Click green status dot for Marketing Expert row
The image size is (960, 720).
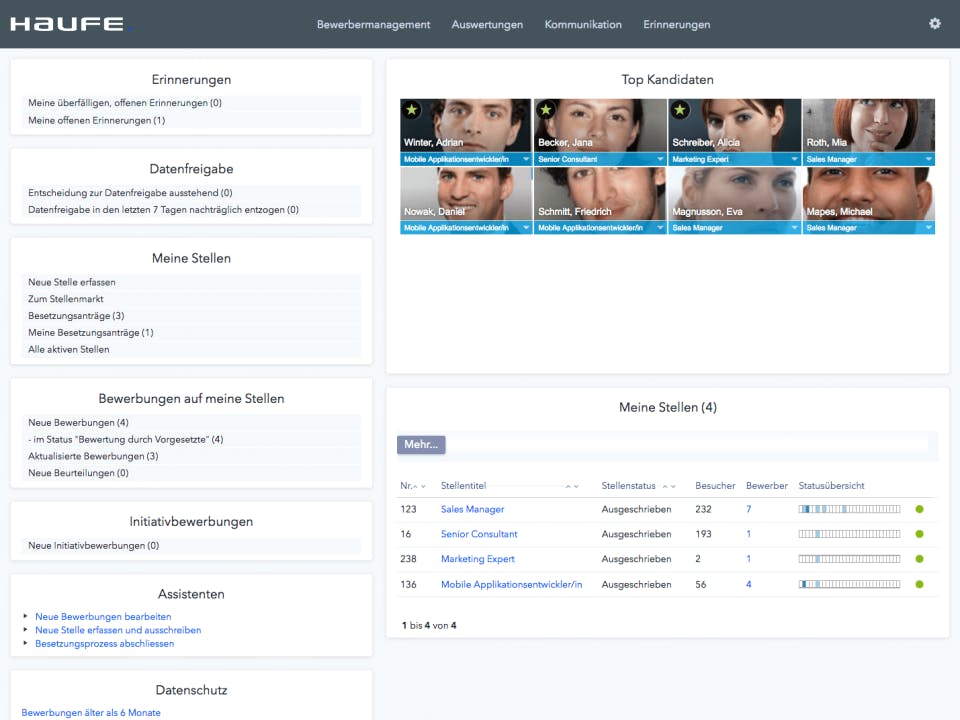point(919,559)
